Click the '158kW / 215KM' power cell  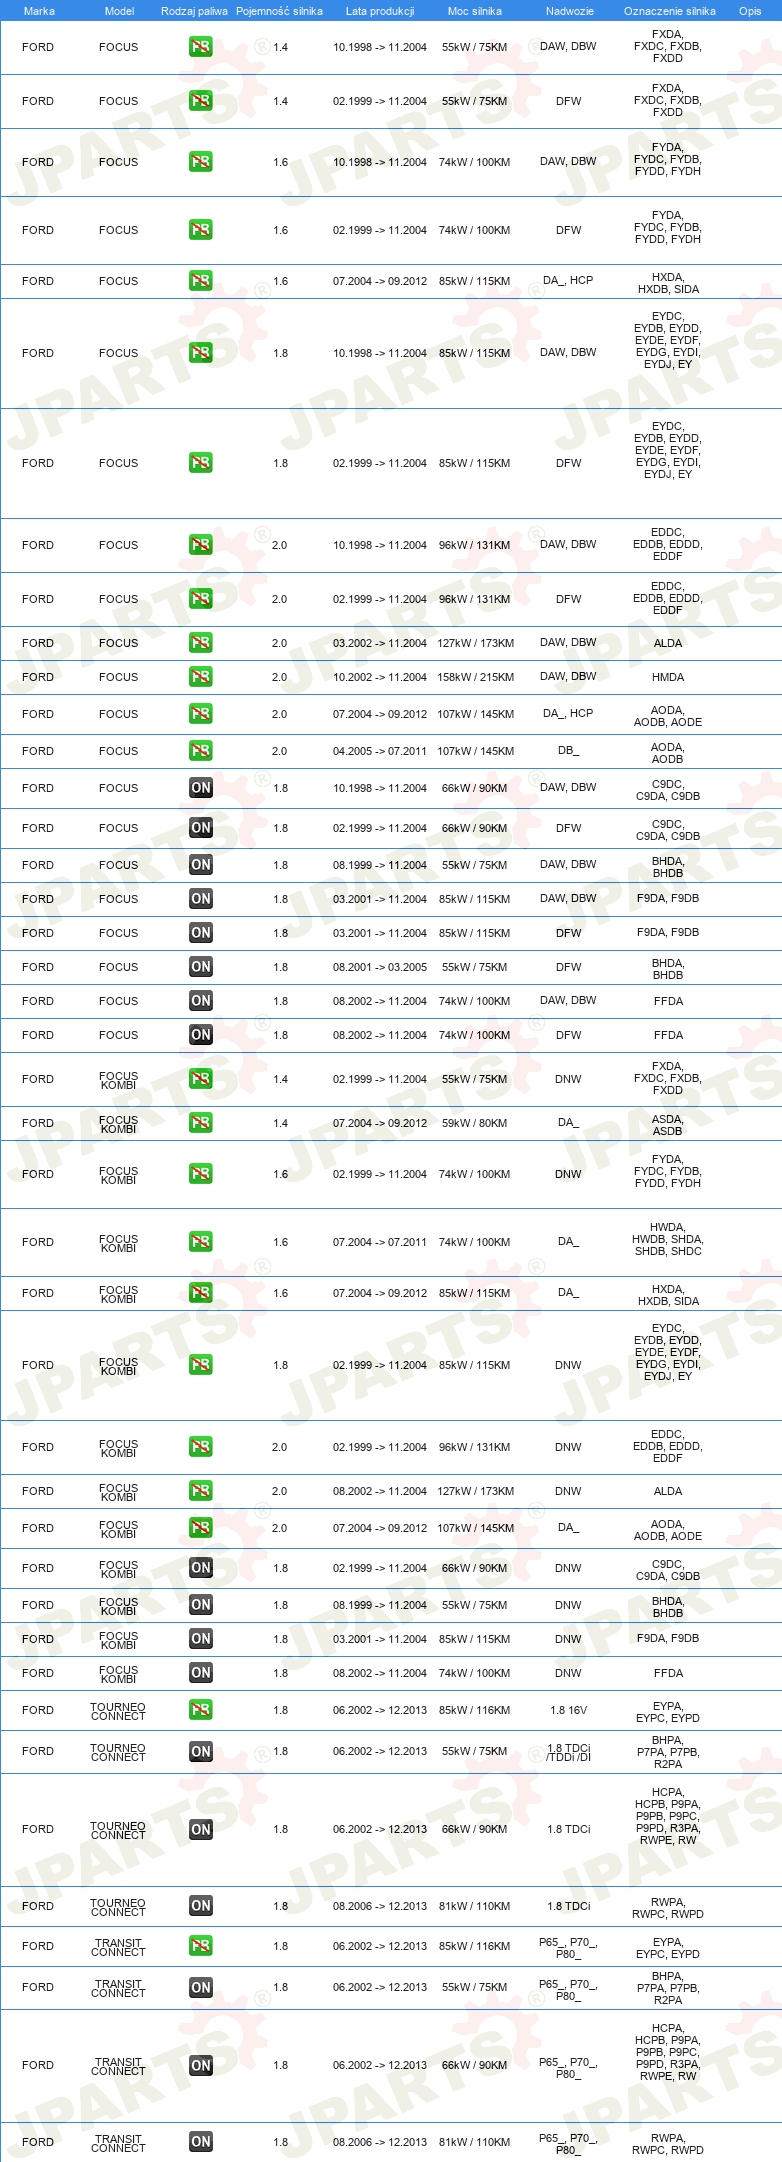[476, 677]
